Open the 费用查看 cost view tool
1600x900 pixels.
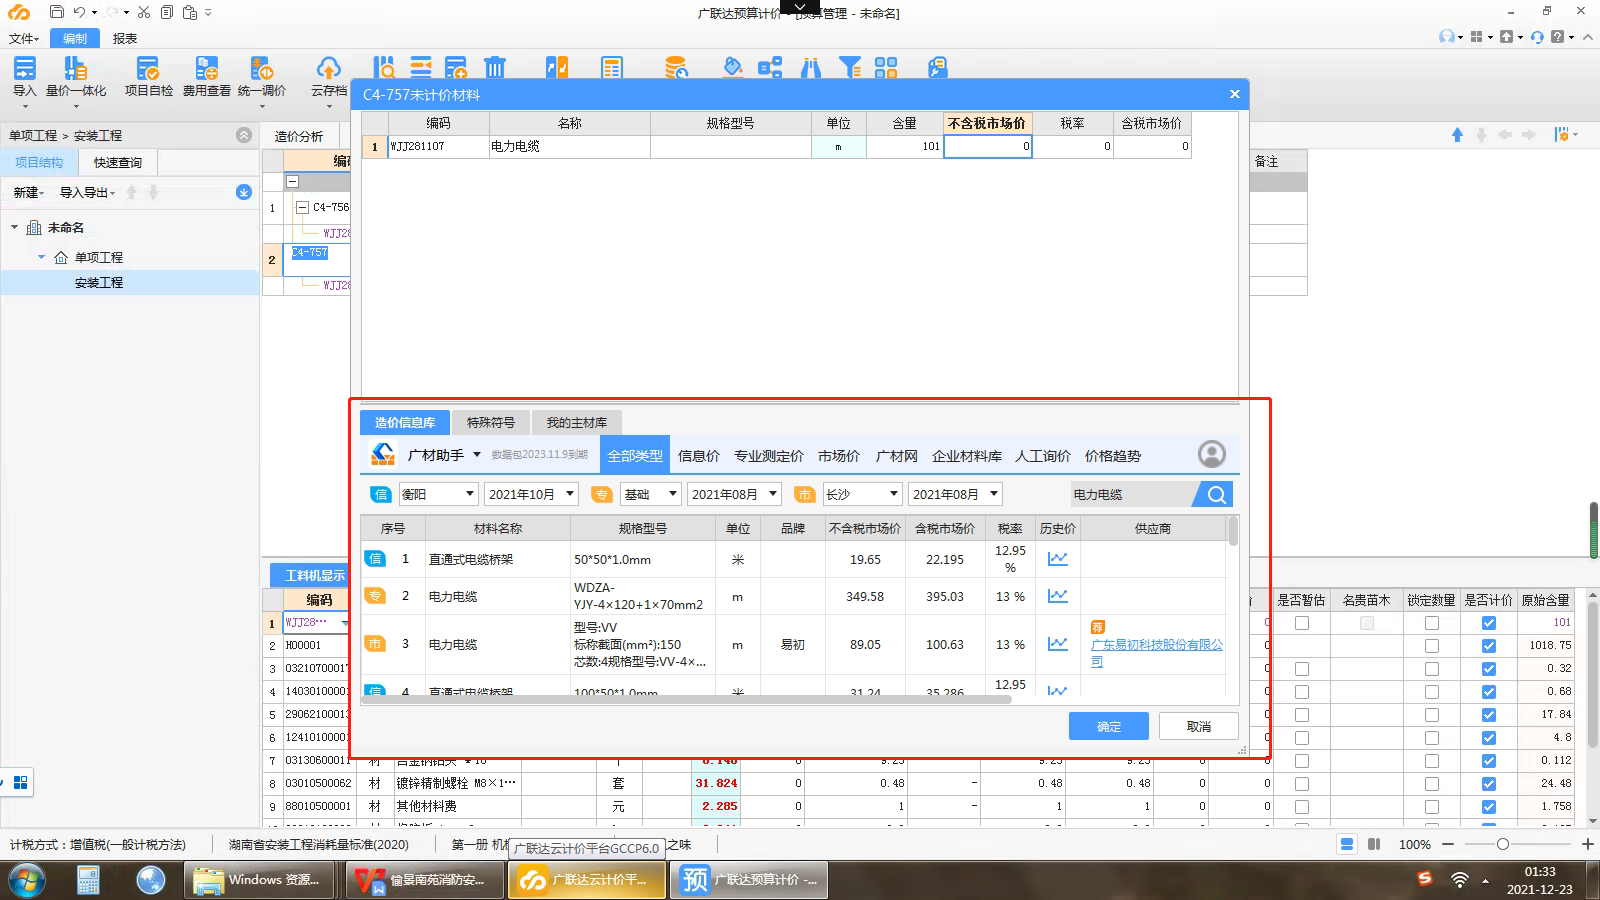coord(206,76)
